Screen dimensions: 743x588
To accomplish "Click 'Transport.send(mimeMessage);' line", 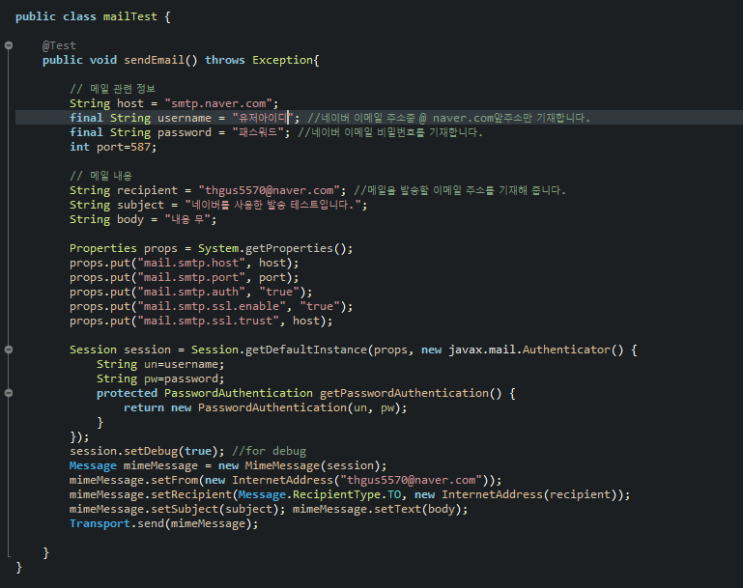I will tap(164, 524).
